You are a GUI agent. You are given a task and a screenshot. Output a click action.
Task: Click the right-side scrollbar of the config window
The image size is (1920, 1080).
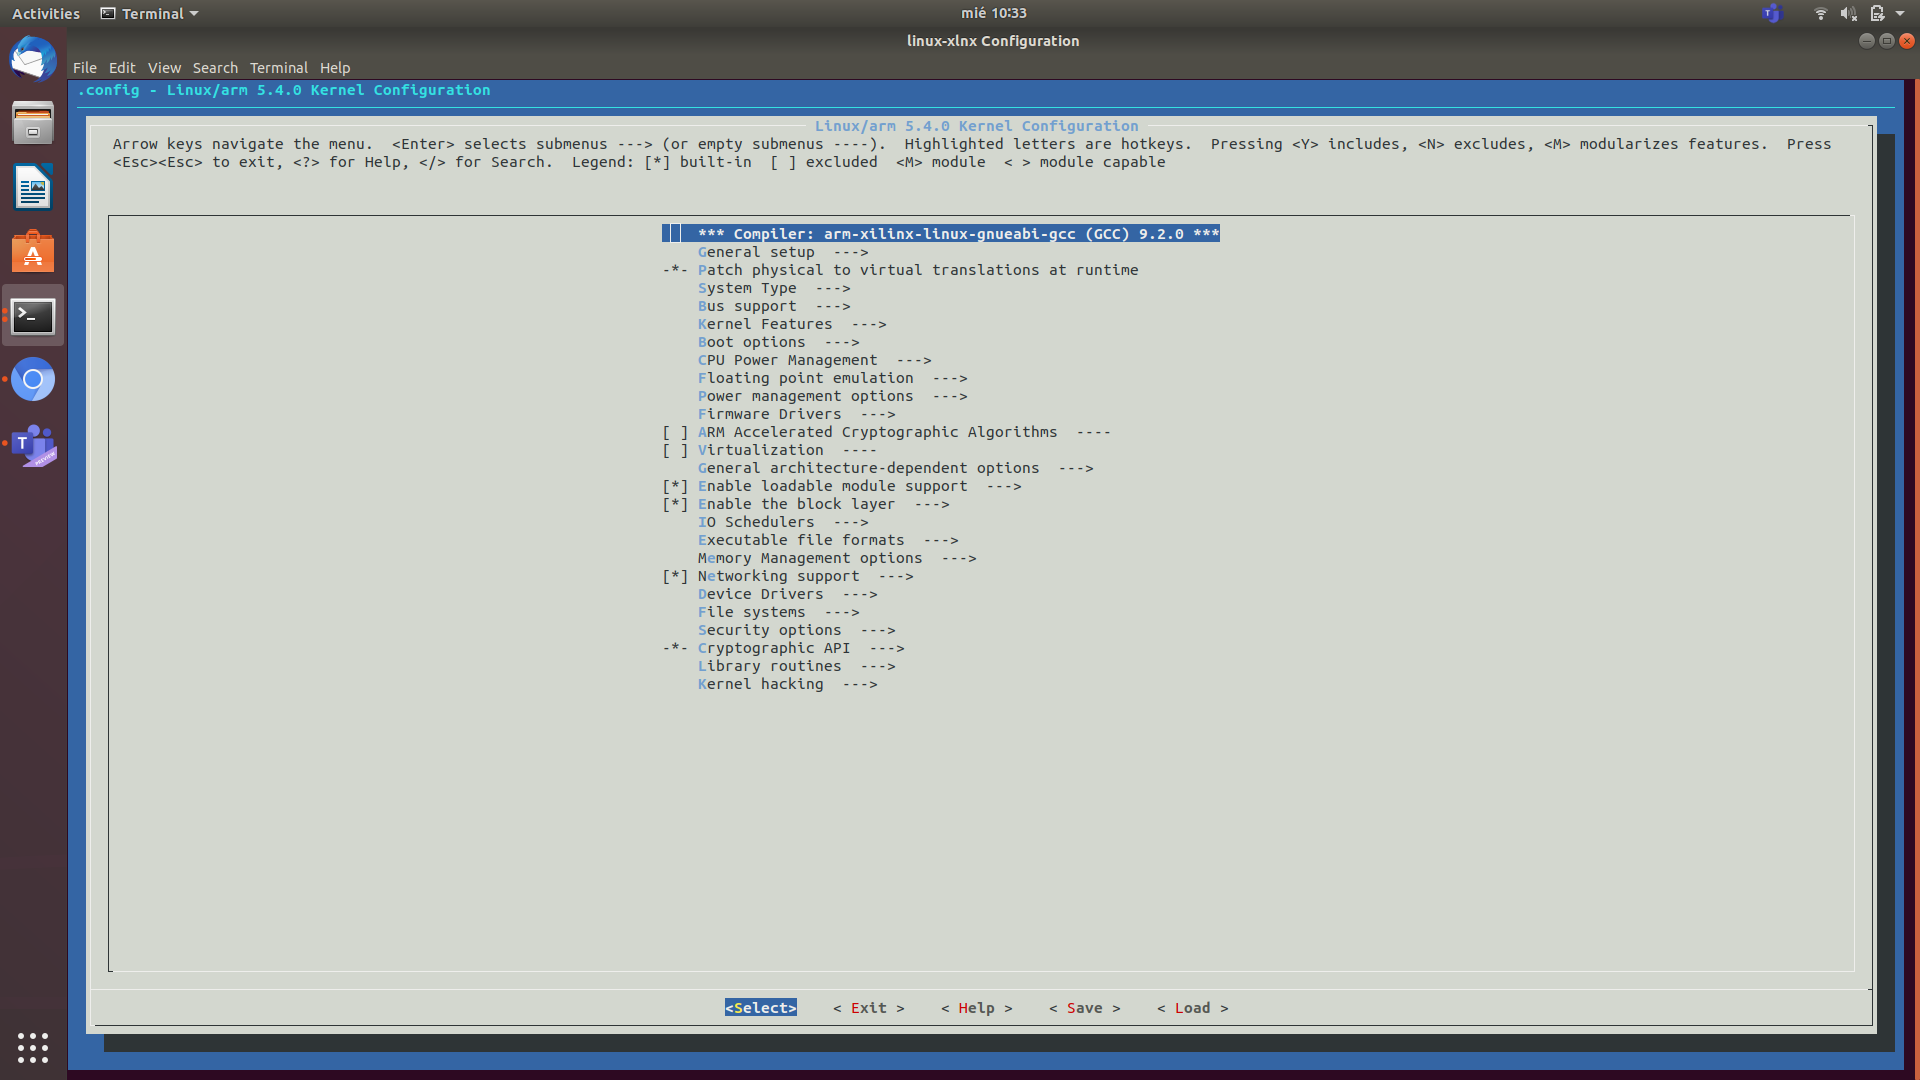[1888, 550]
